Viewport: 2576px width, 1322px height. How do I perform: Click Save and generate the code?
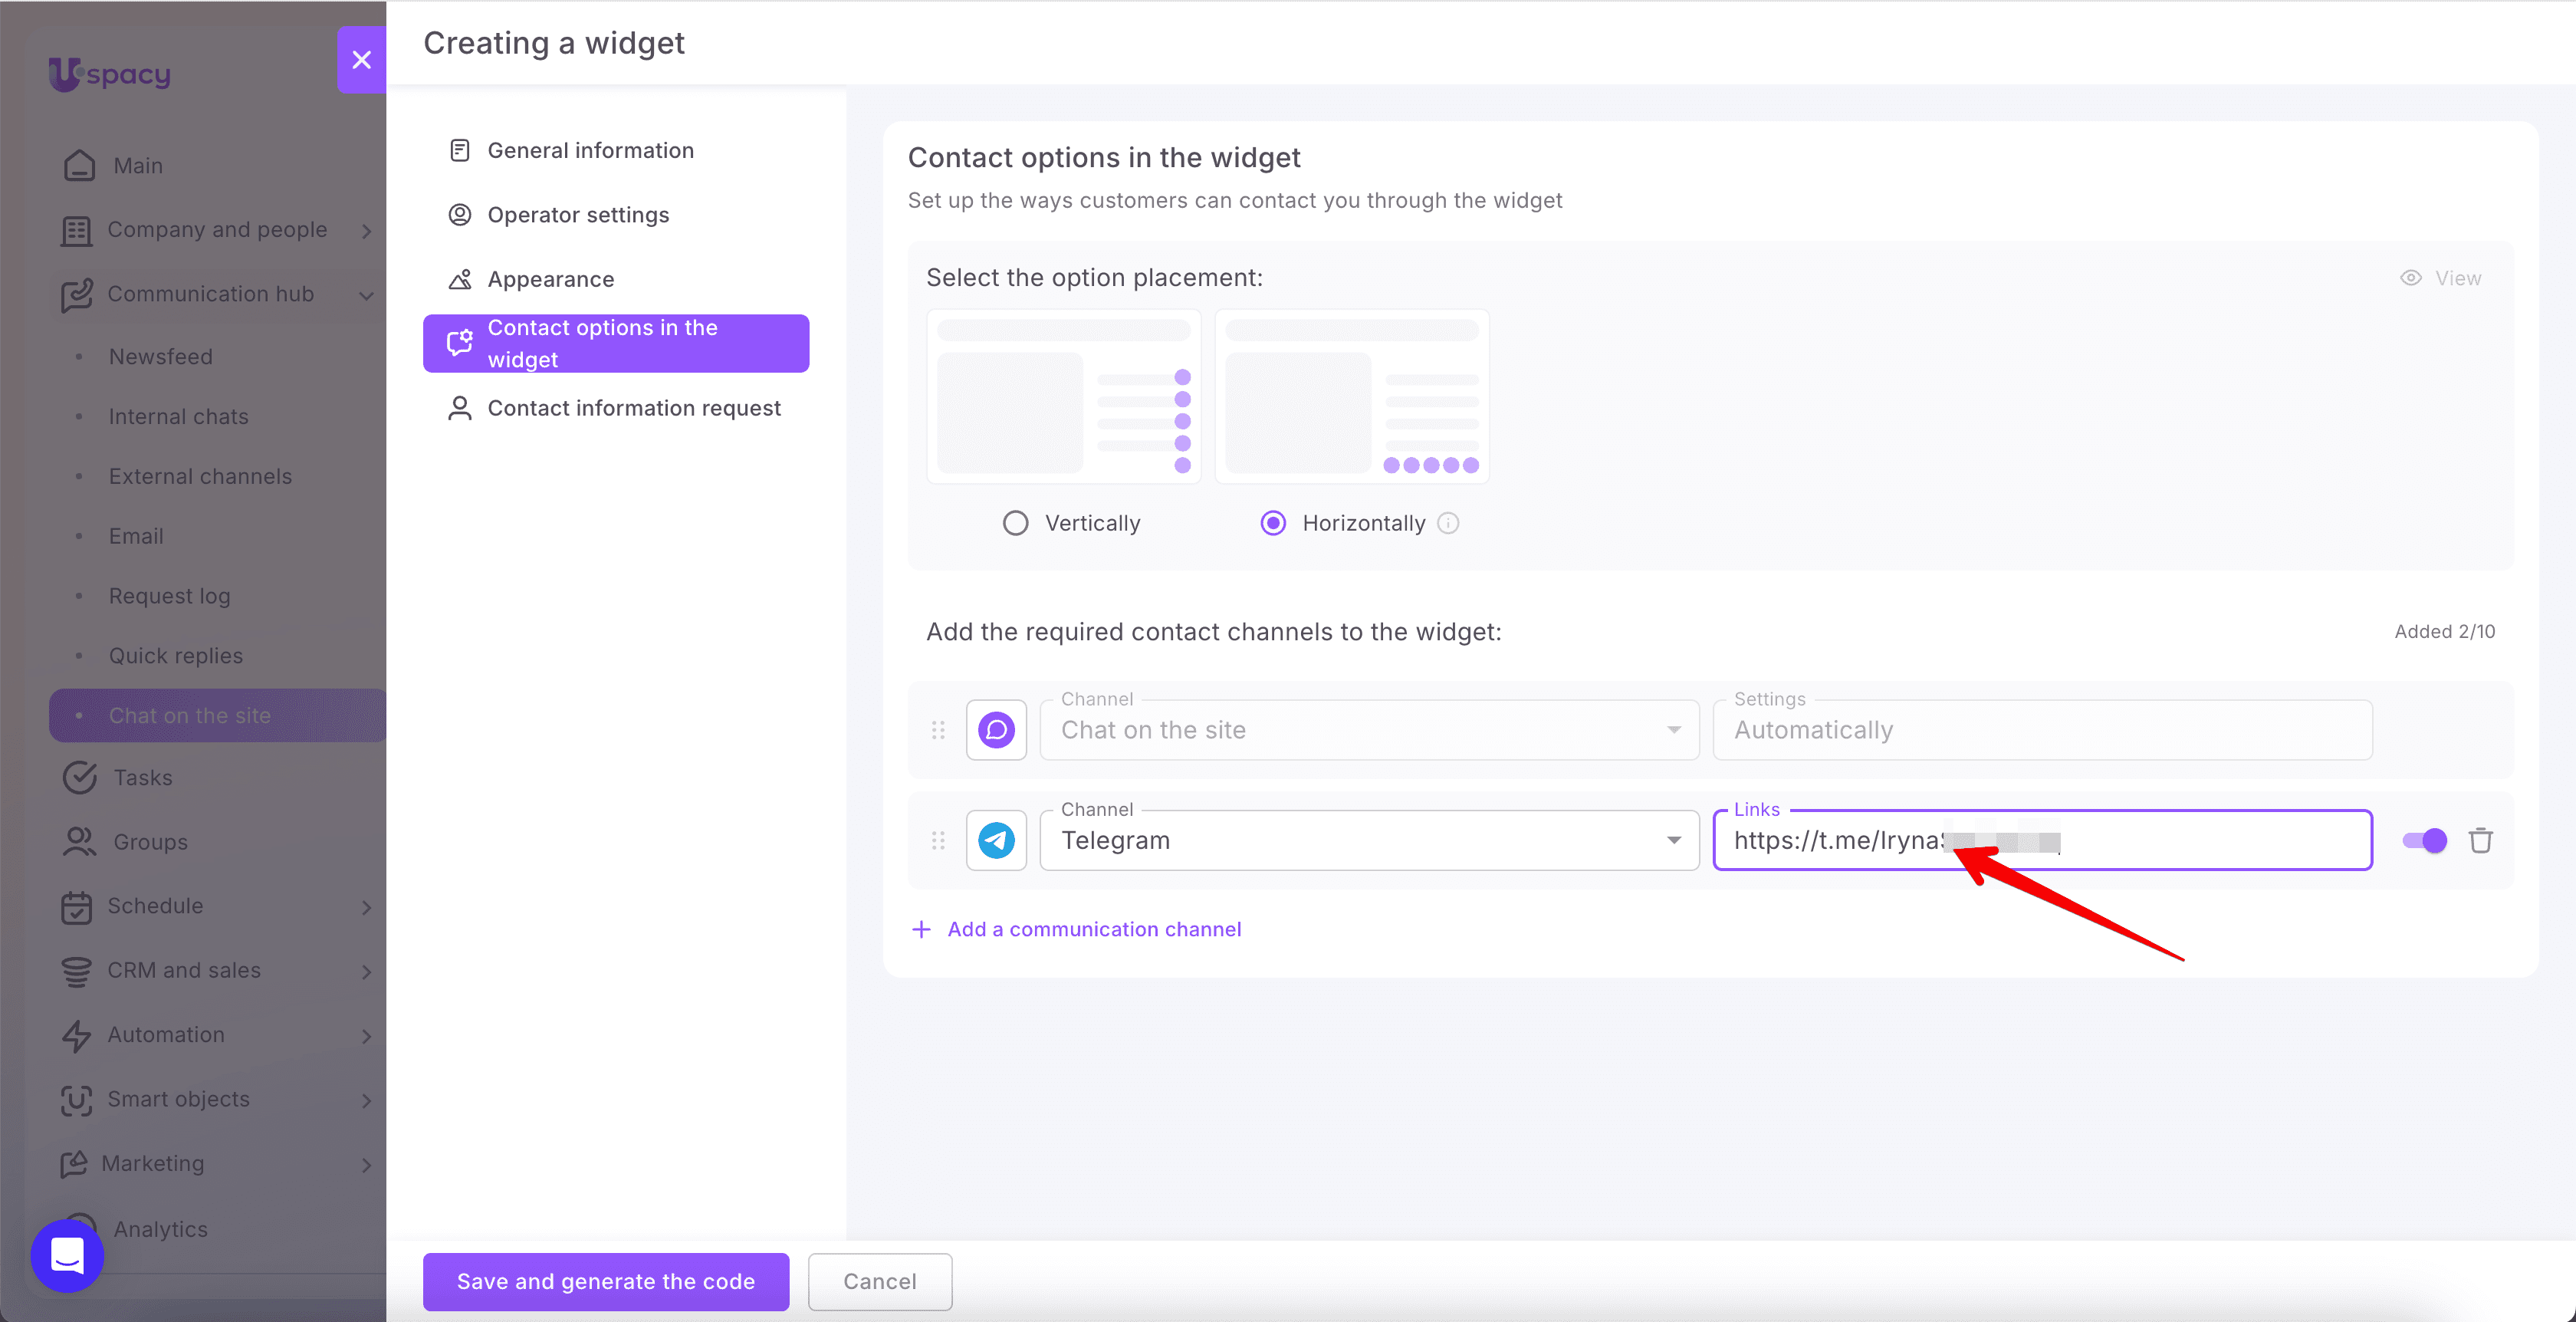tap(606, 1282)
